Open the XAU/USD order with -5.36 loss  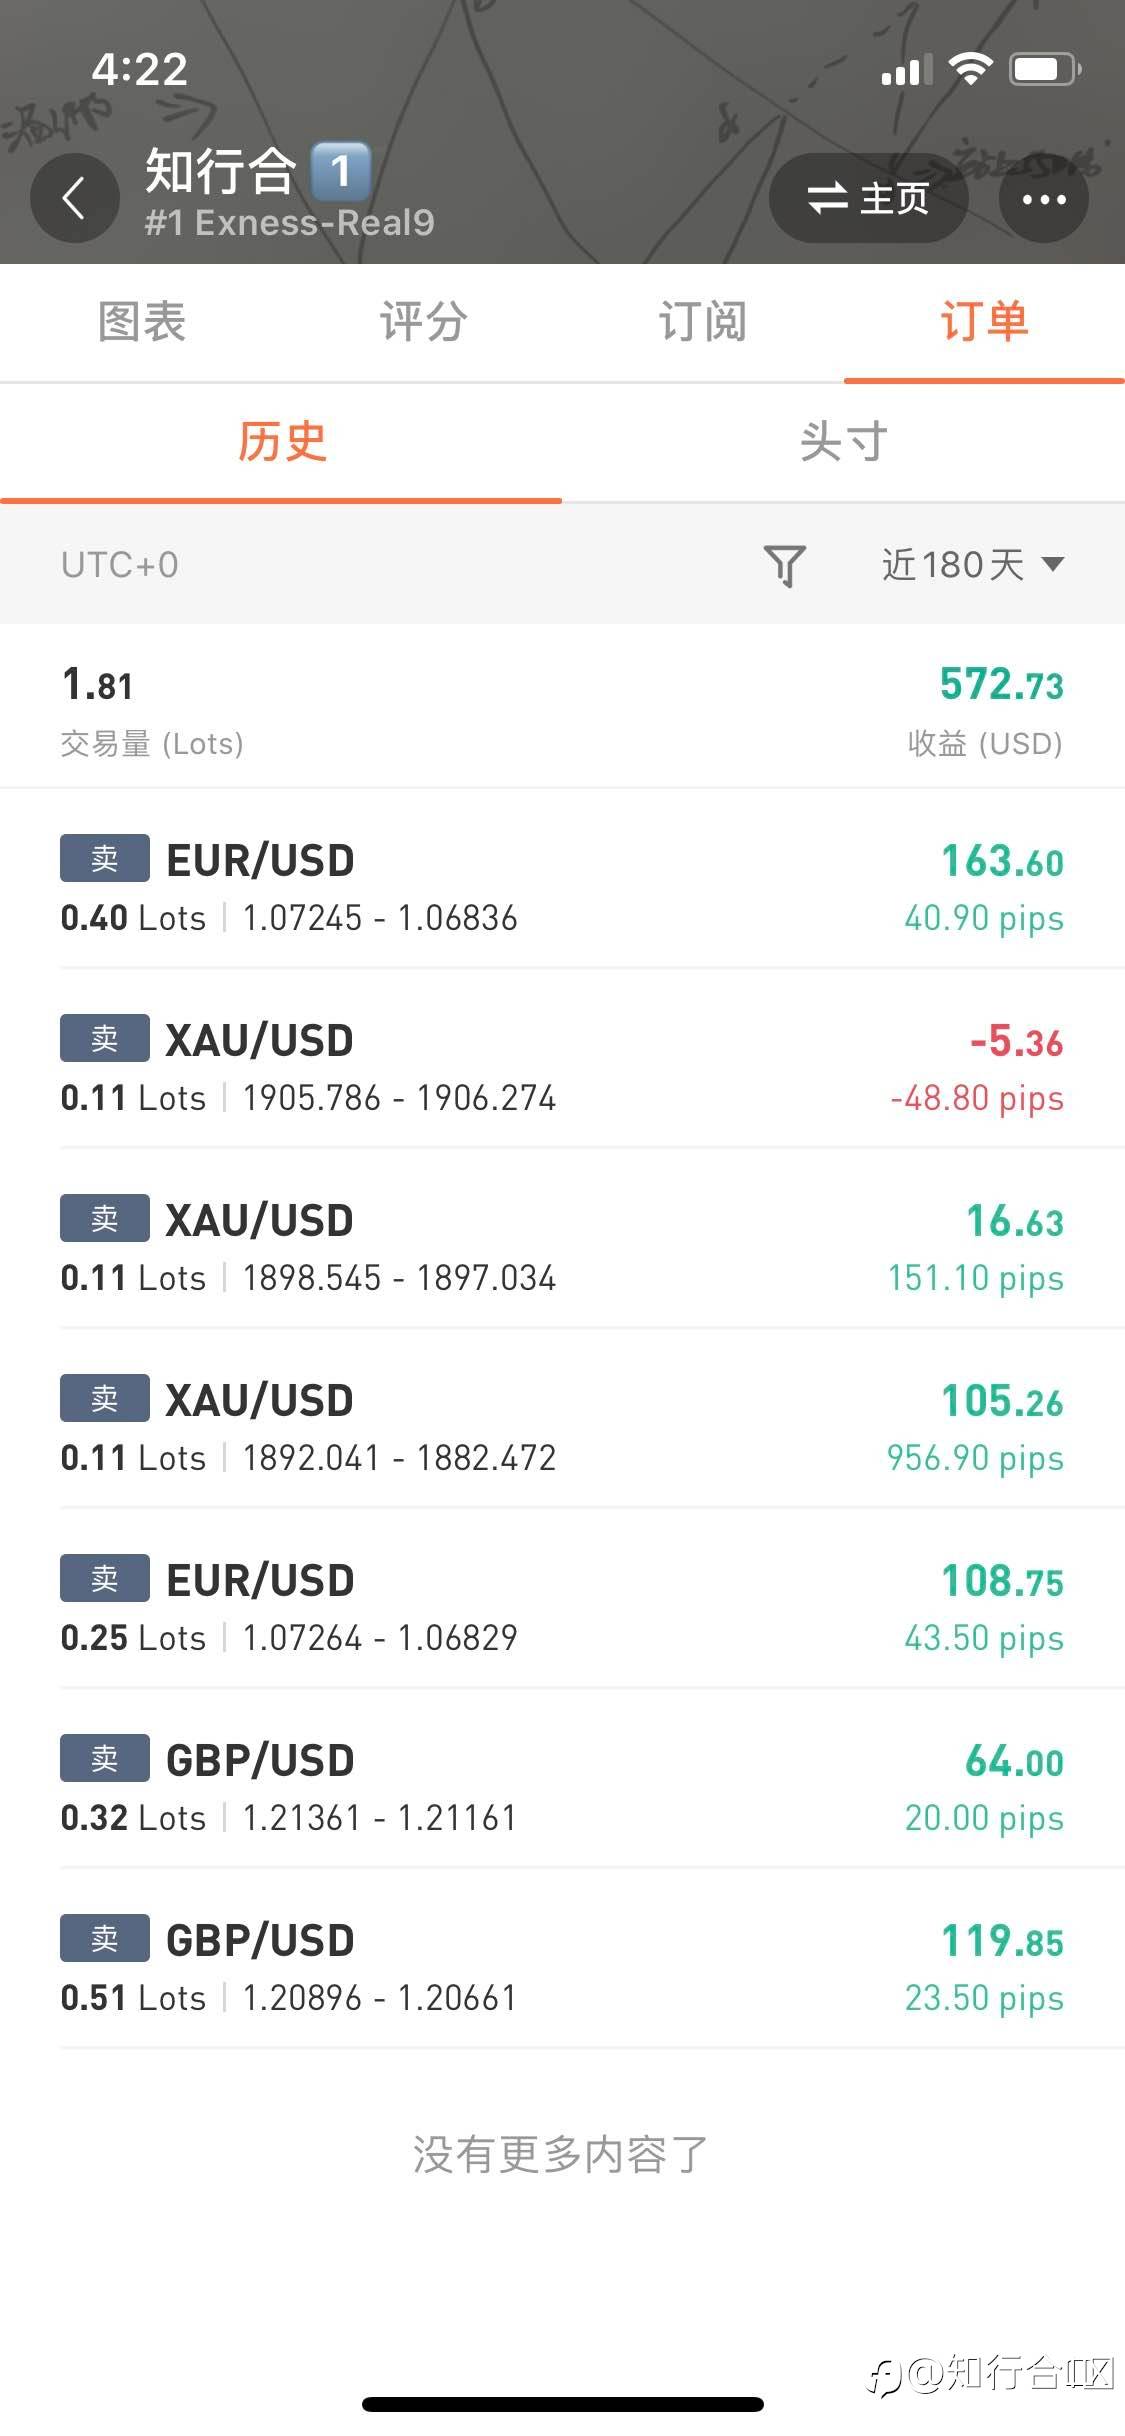pyautogui.click(x=562, y=1068)
